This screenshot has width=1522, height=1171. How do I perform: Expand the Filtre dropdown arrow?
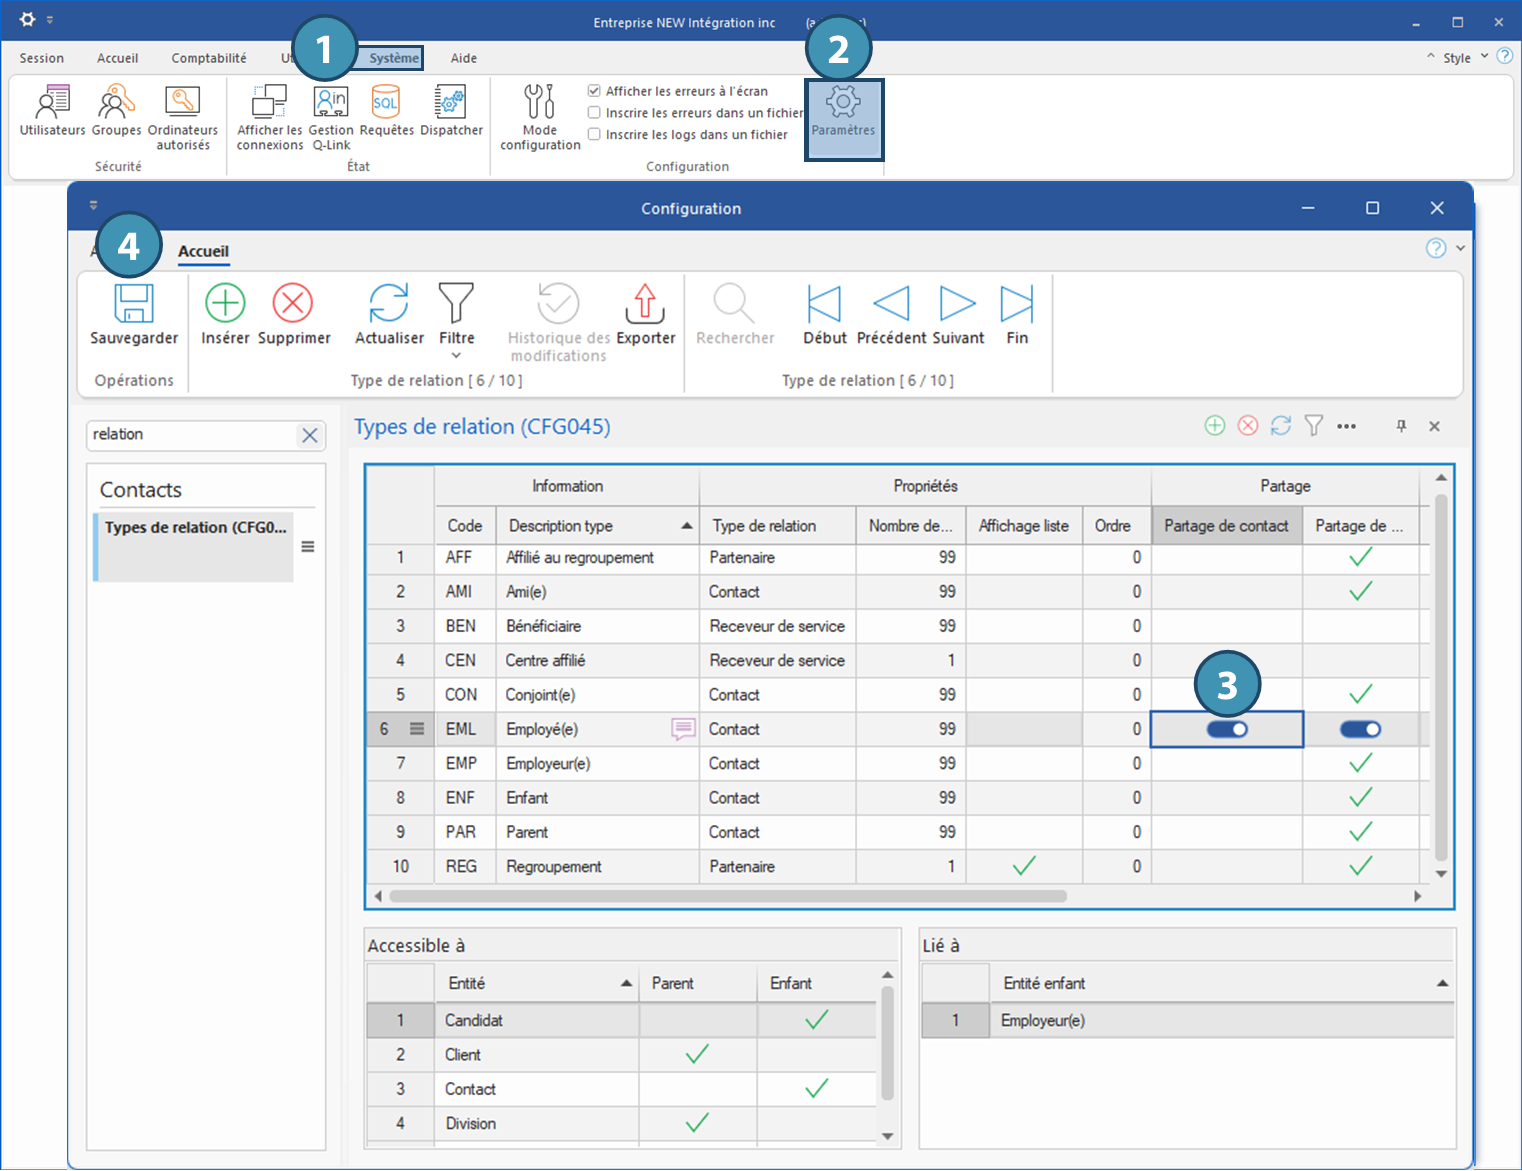click(456, 356)
